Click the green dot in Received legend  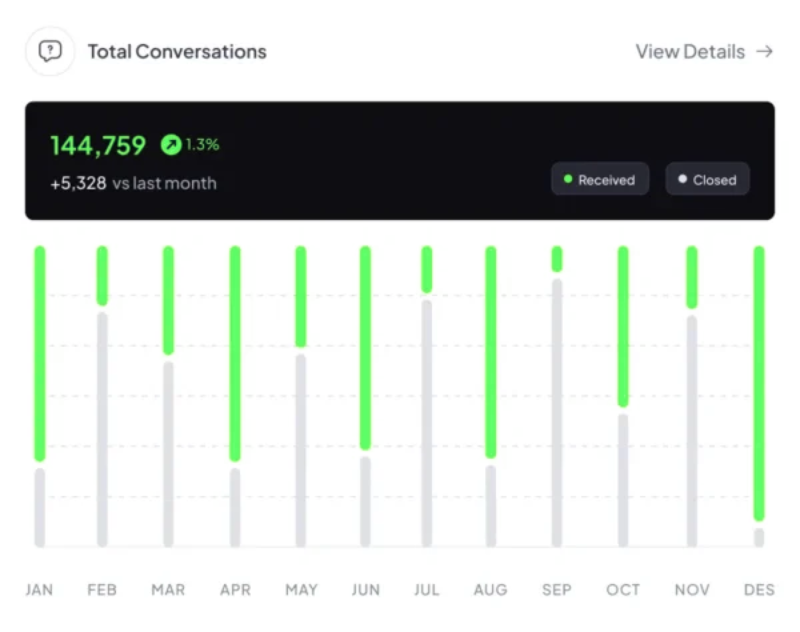click(568, 180)
